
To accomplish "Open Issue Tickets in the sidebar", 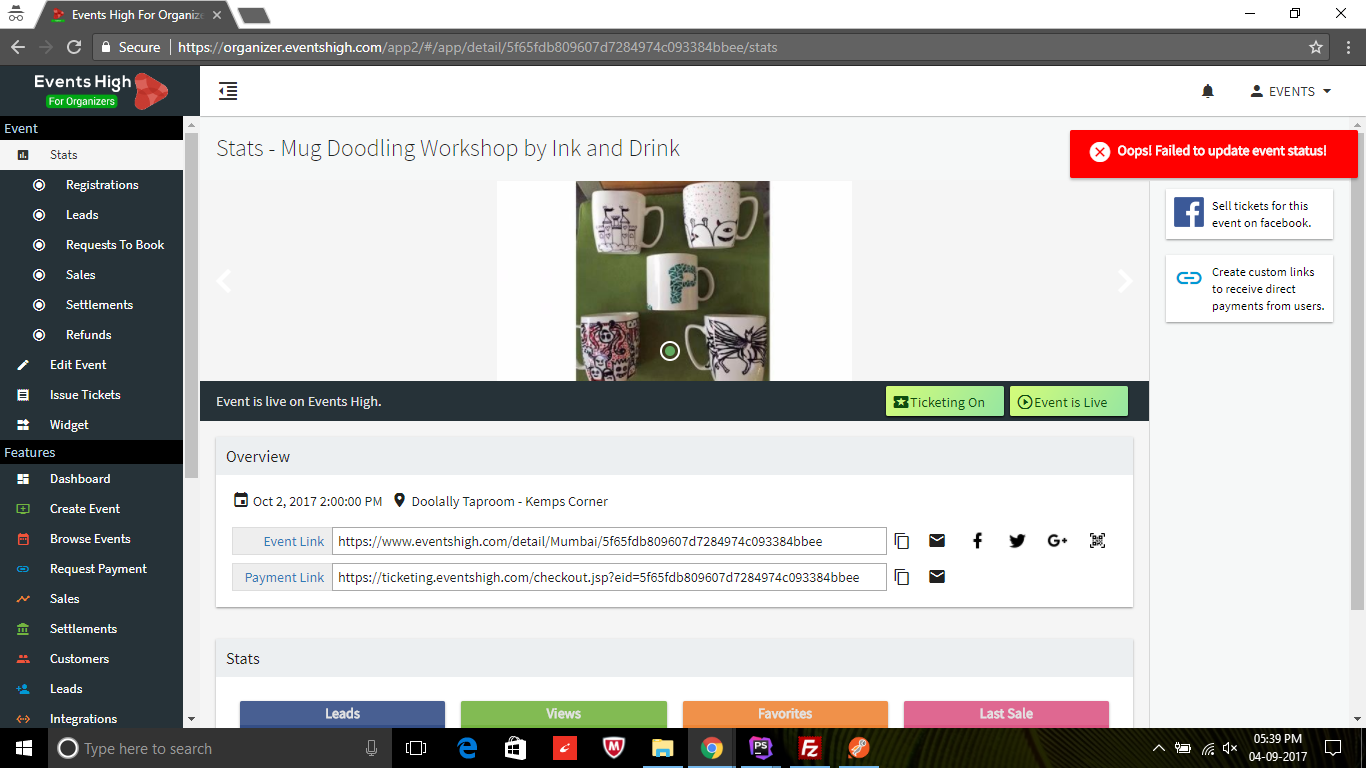I will point(92,395).
